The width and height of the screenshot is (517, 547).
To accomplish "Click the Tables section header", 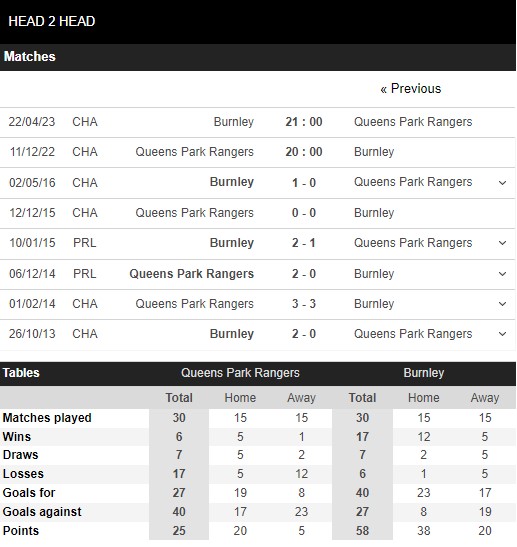I will (x=21, y=373).
